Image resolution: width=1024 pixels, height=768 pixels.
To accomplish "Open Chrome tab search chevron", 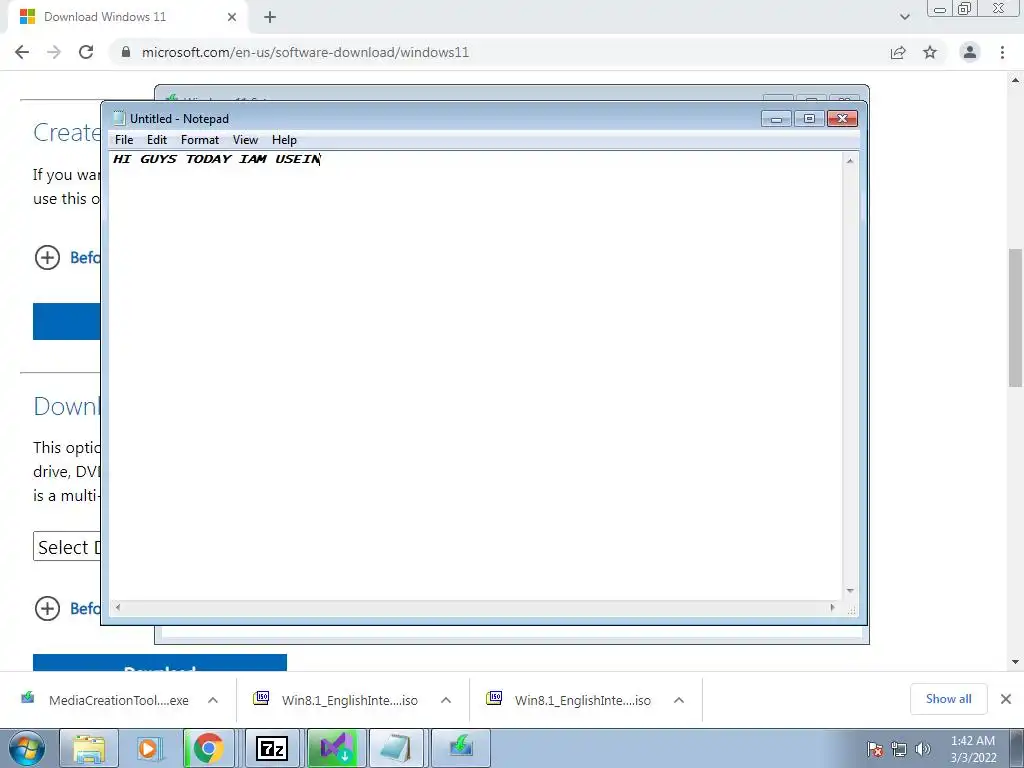I will [904, 17].
